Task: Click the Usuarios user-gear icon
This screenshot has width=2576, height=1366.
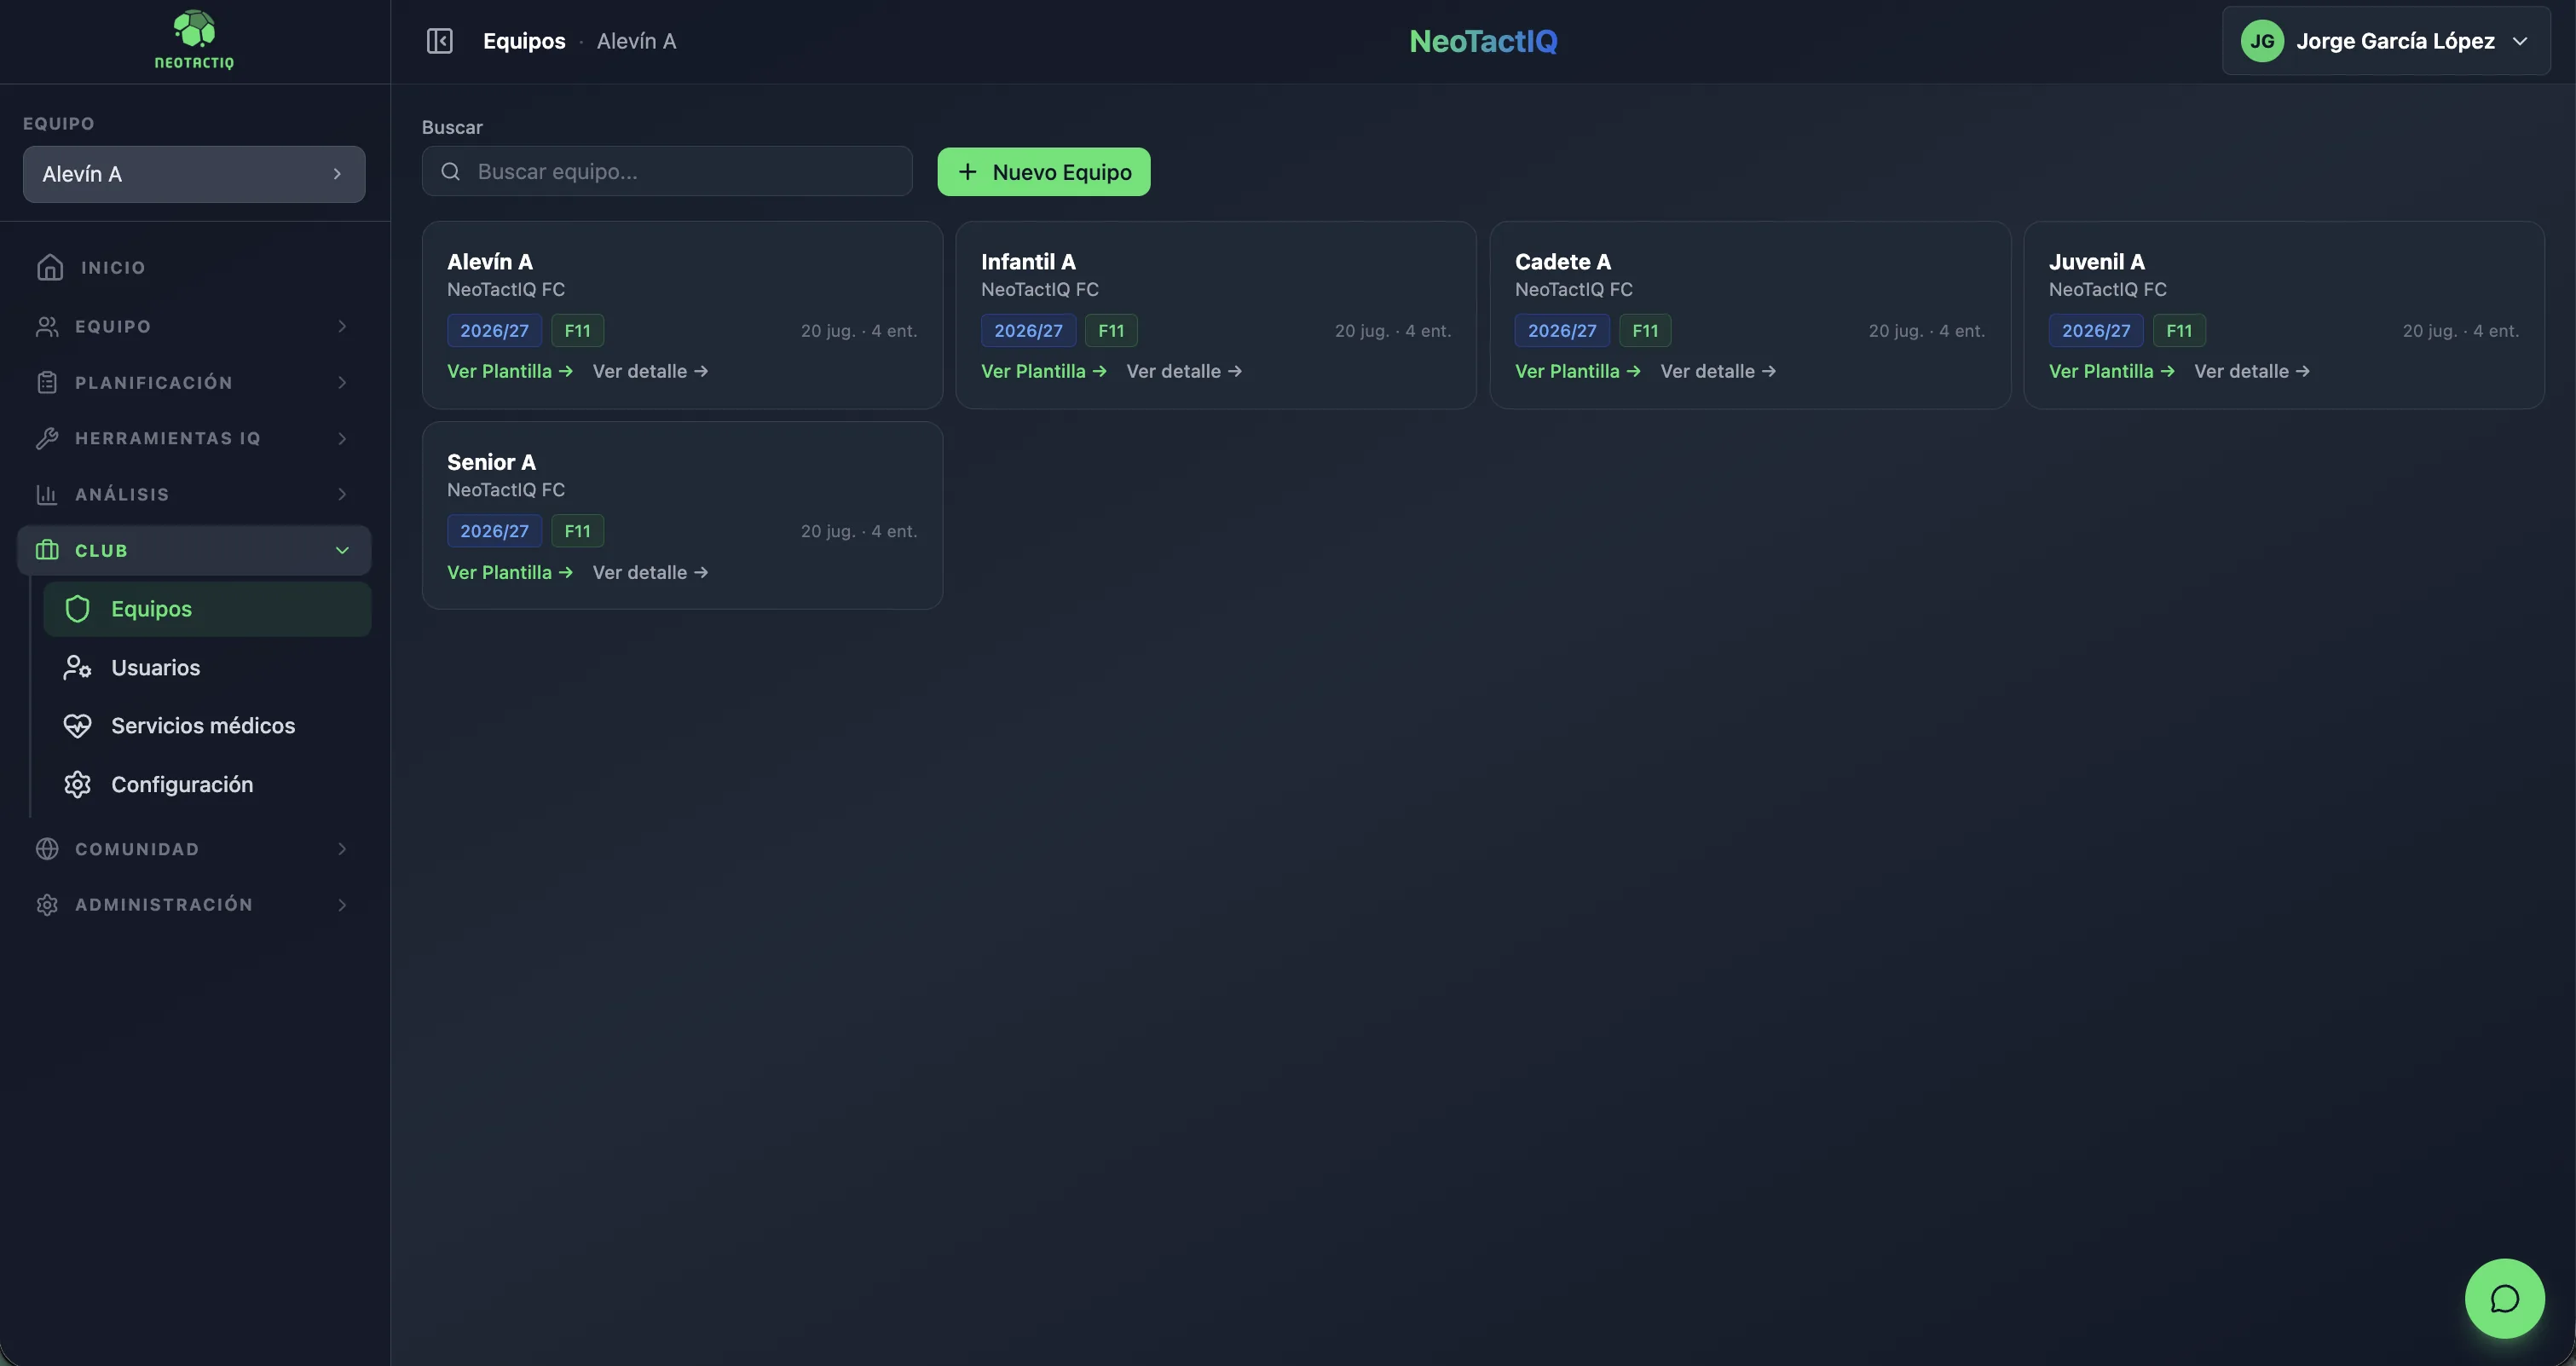Action: click(78, 667)
